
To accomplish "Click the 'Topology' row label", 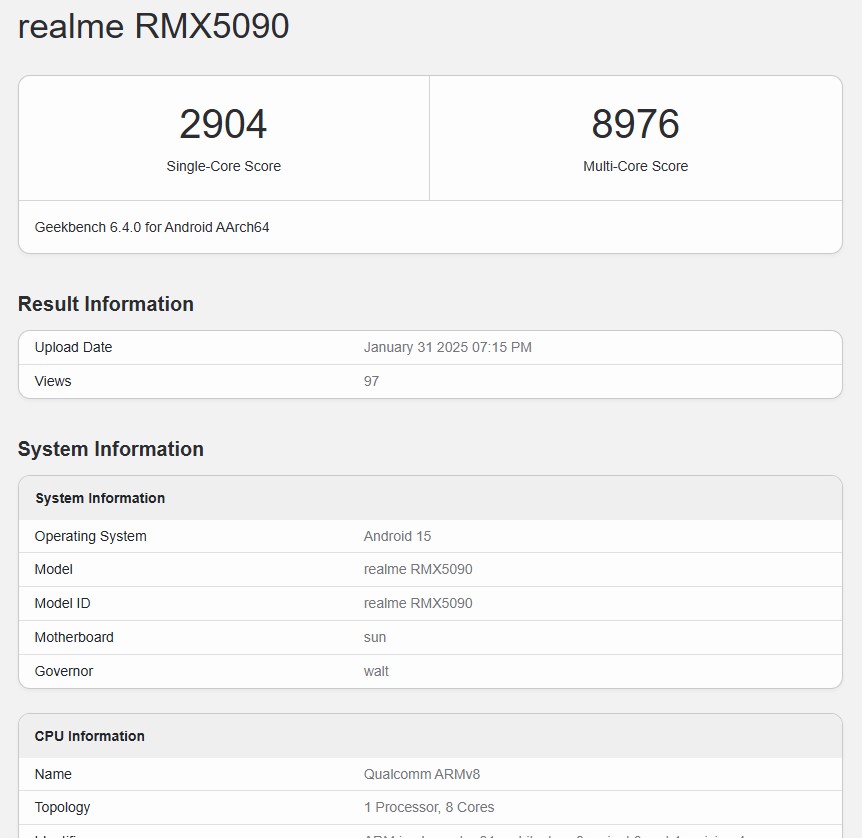I will 62,807.
